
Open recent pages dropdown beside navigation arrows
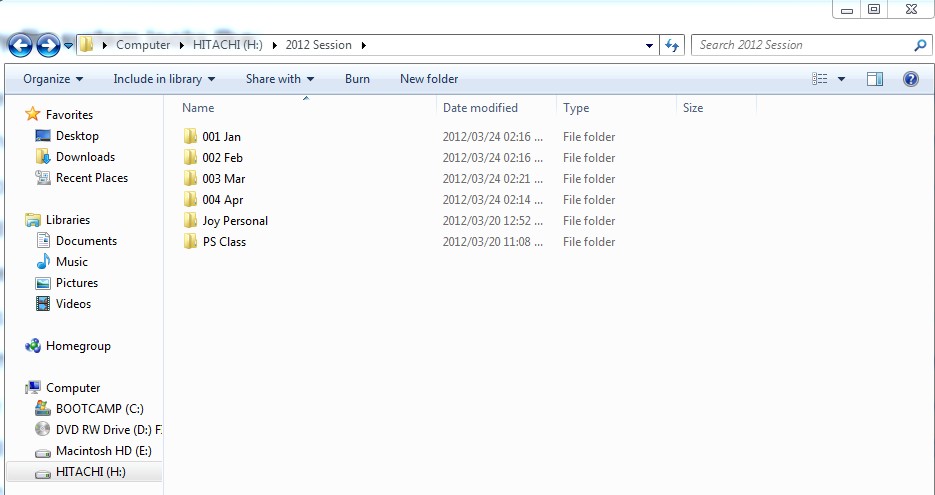pyautogui.click(x=68, y=45)
